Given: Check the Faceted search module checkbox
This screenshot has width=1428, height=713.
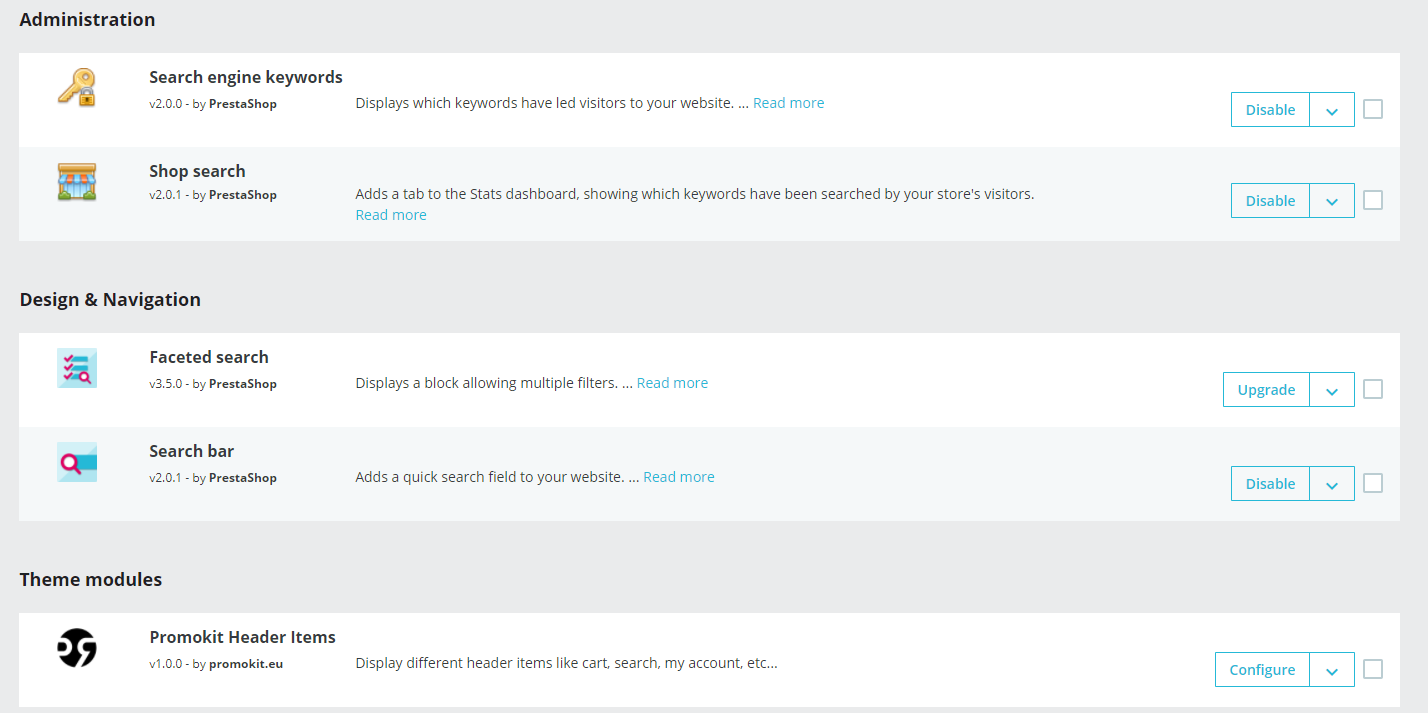Looking at the screenshot, I should pyautogui.click(x=1373, y=389).
